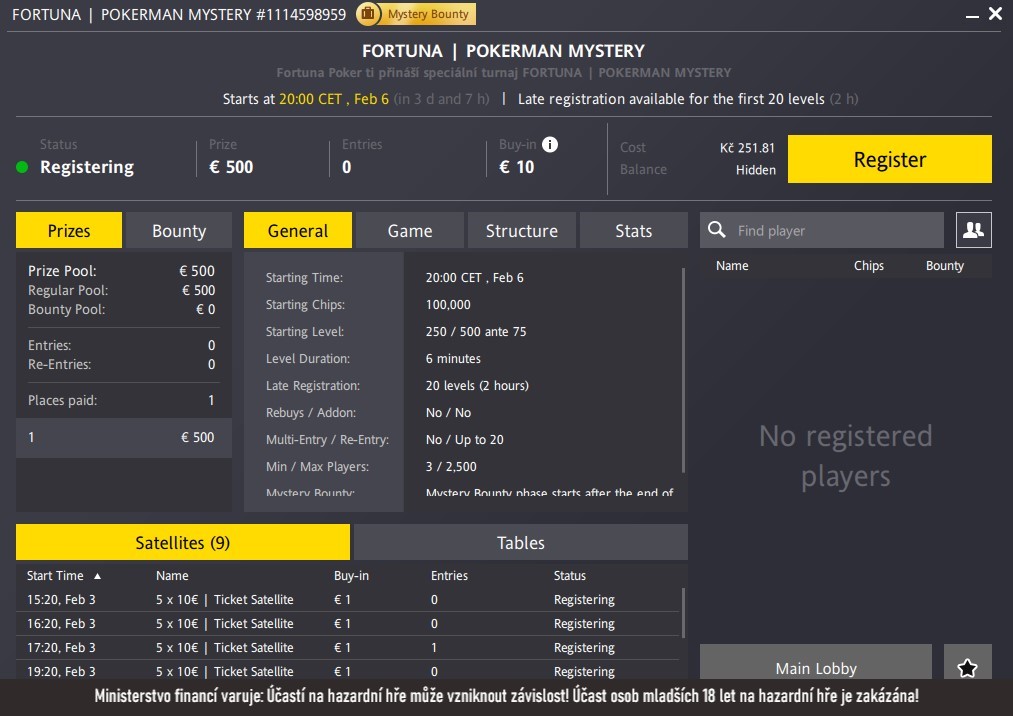Click the General info panel scrollbar
Image resolution: width=1013 pixels, height=716 pixels.
[x=683, y=370]
